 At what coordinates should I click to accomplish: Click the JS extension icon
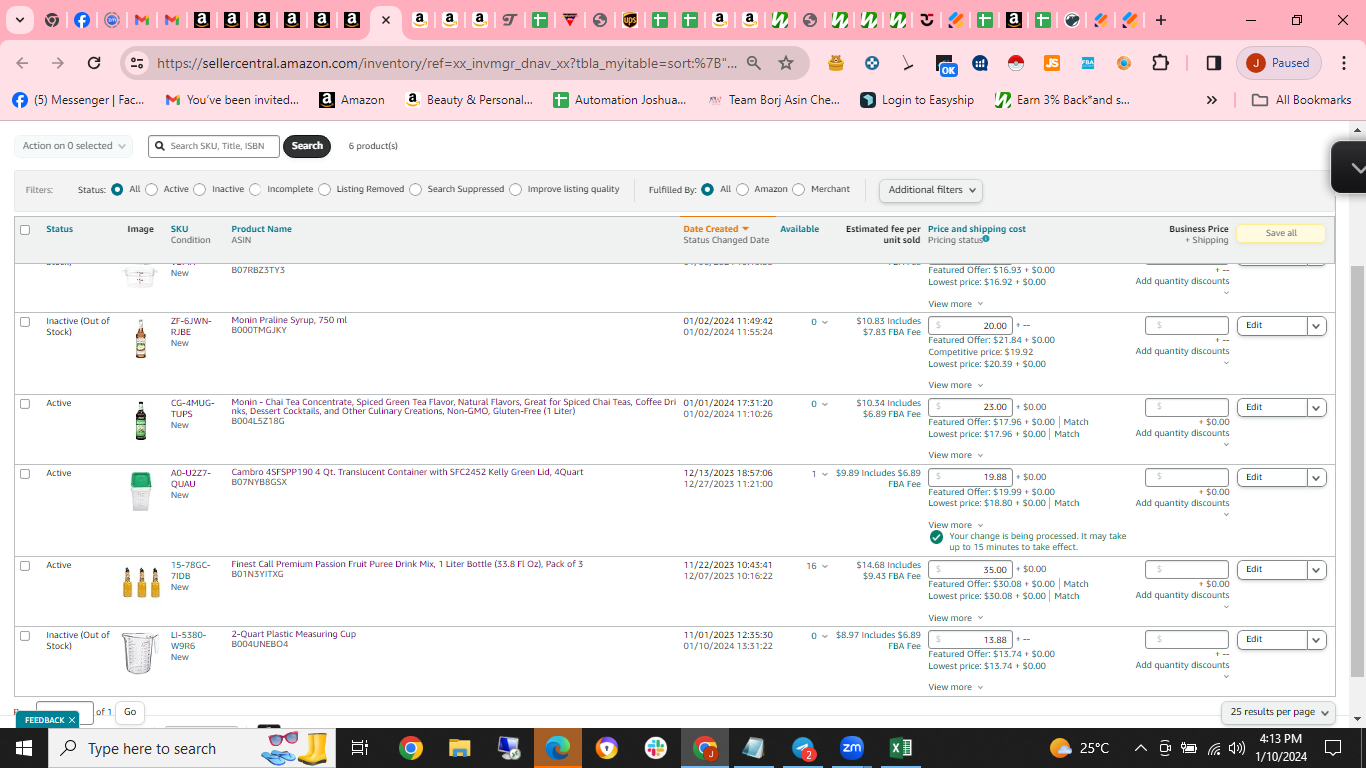tap(1051, 63)
